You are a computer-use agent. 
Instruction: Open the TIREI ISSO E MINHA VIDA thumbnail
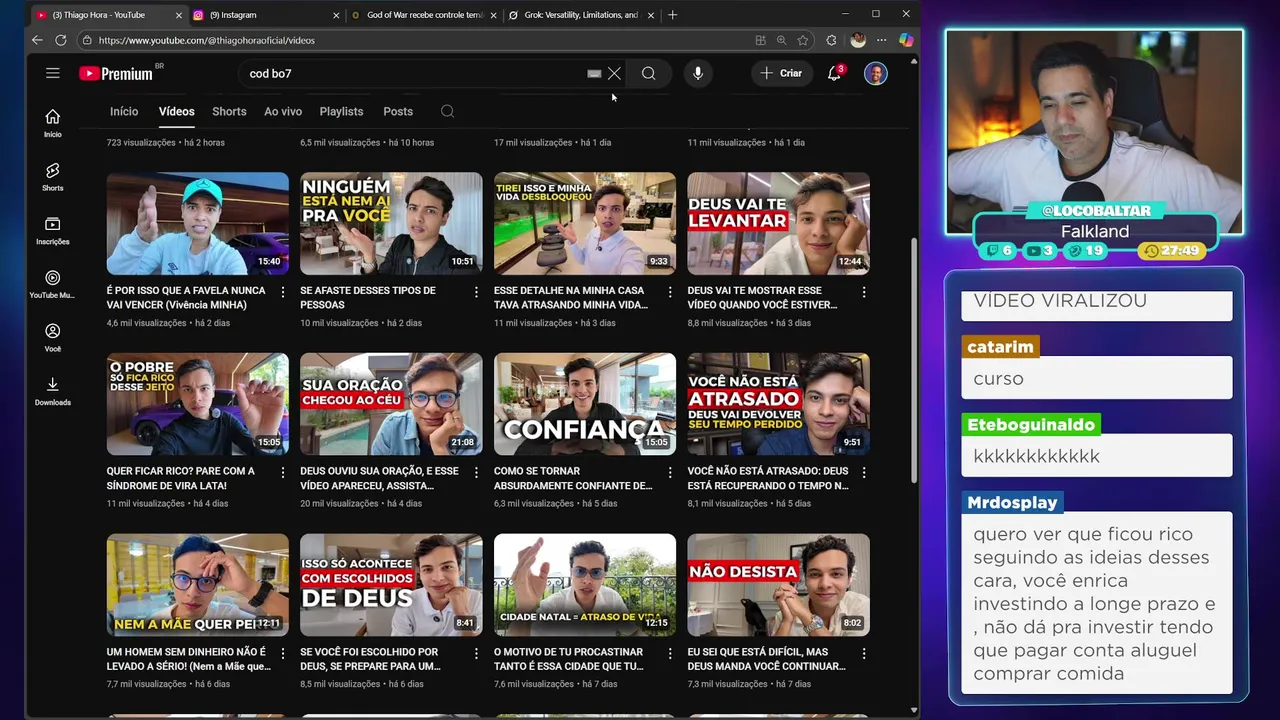tap(585, 223)
